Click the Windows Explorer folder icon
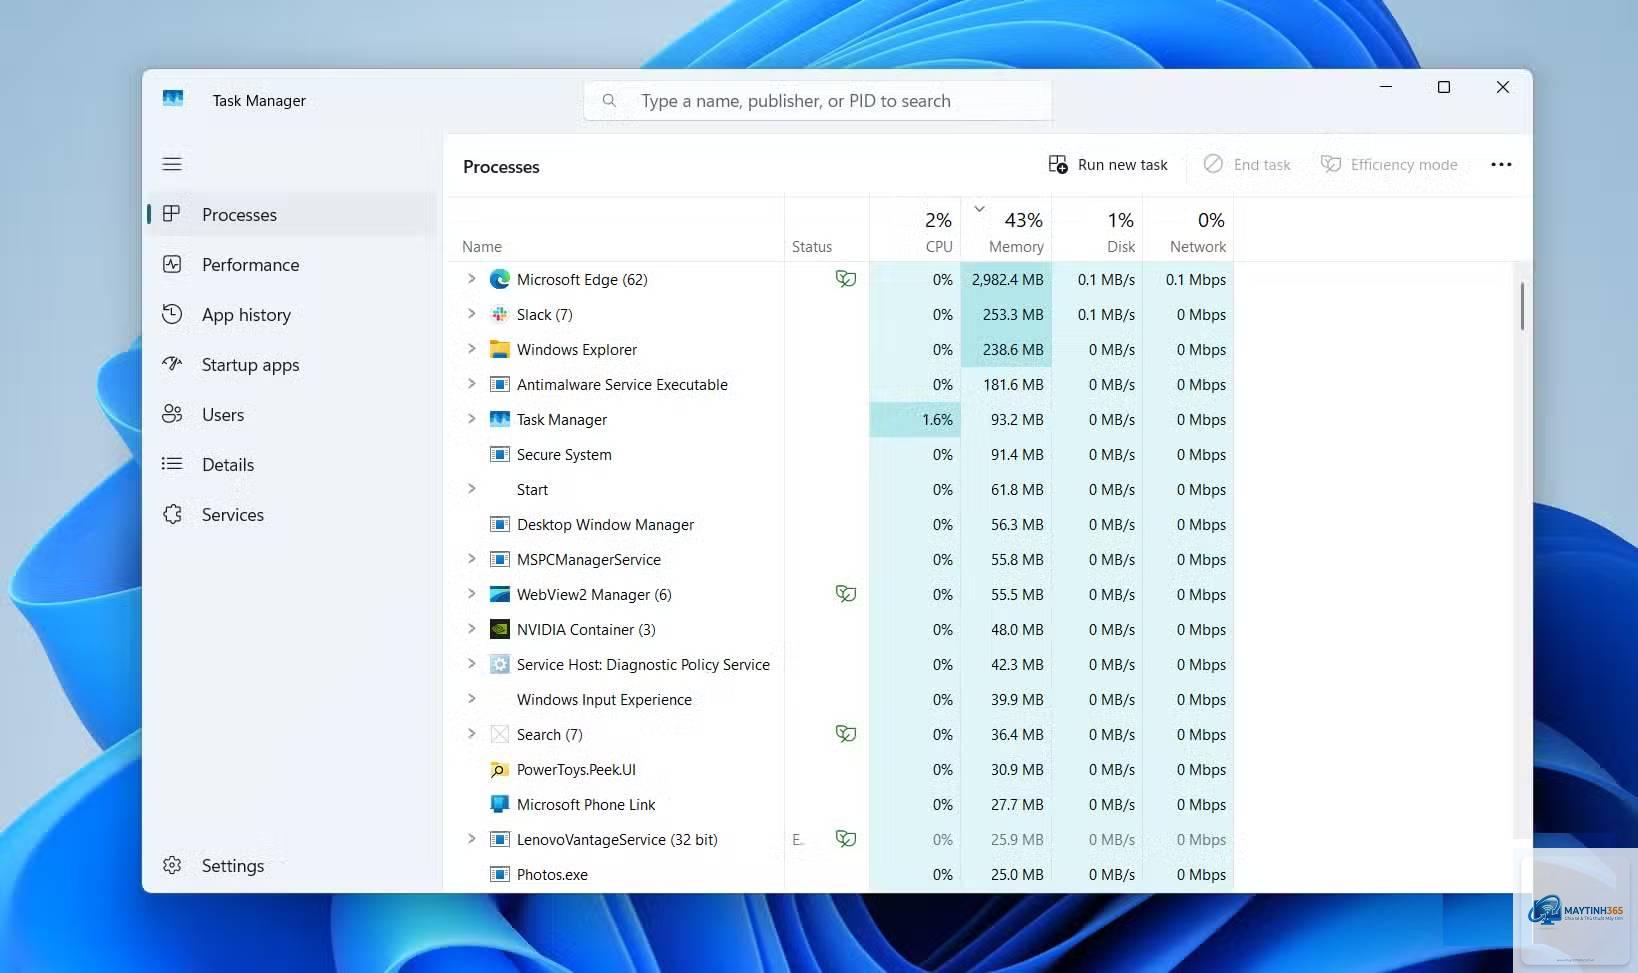Image resolution: width=1638 pixels, height=973 pixels. pos(499,349)
